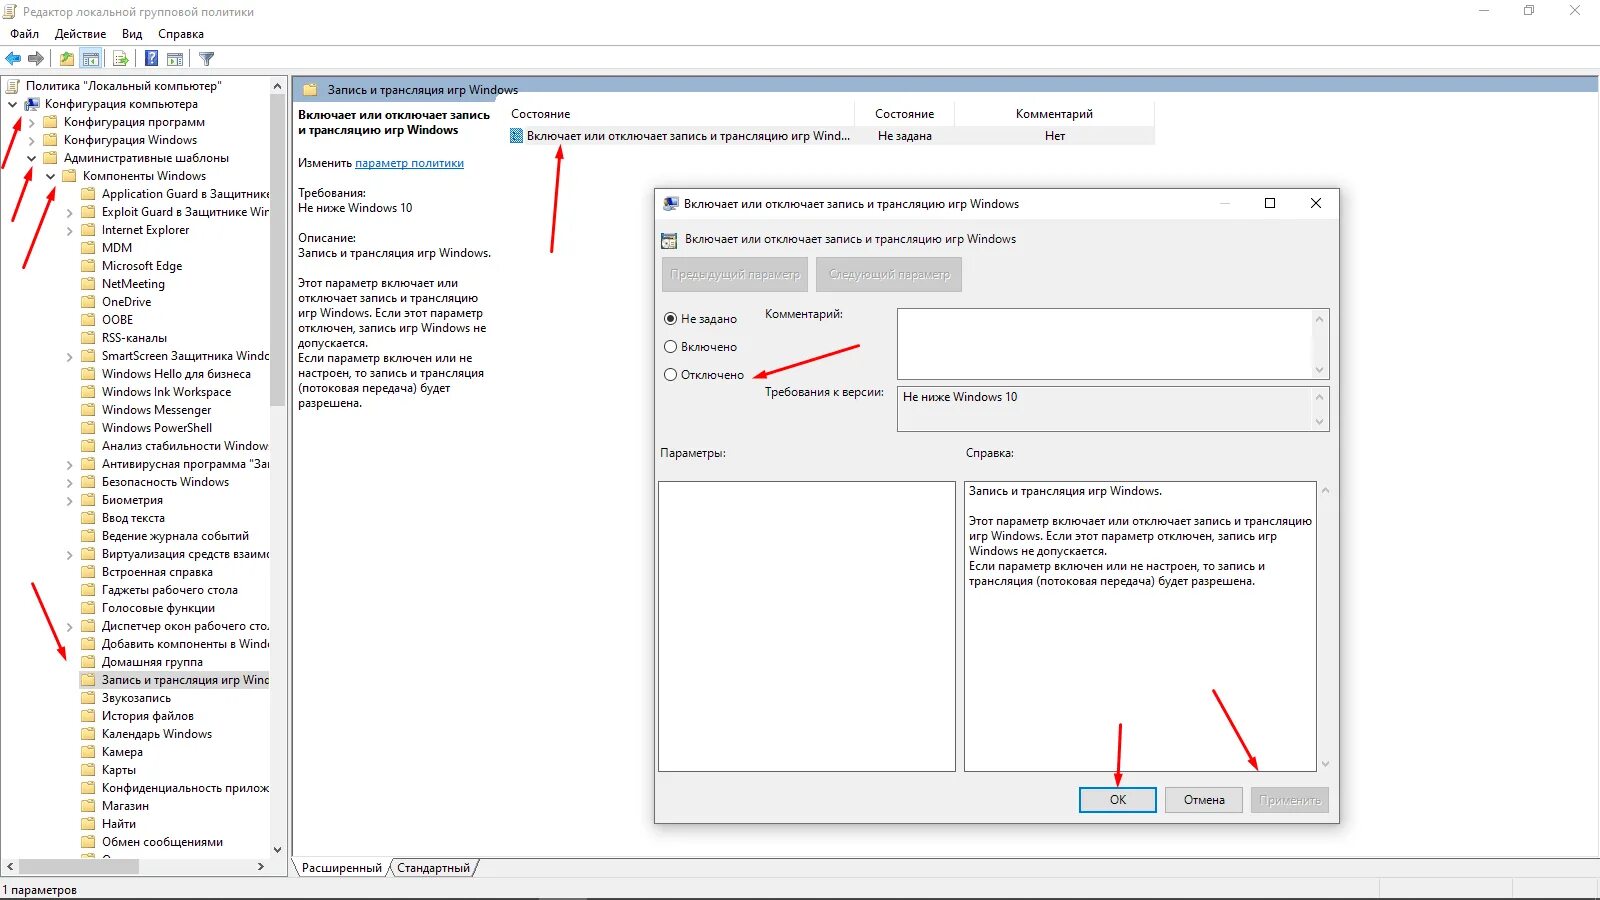This screenshot has height=900, width=1600.
Task: Click the Комментарий column header
Action: pos(1054,114)
